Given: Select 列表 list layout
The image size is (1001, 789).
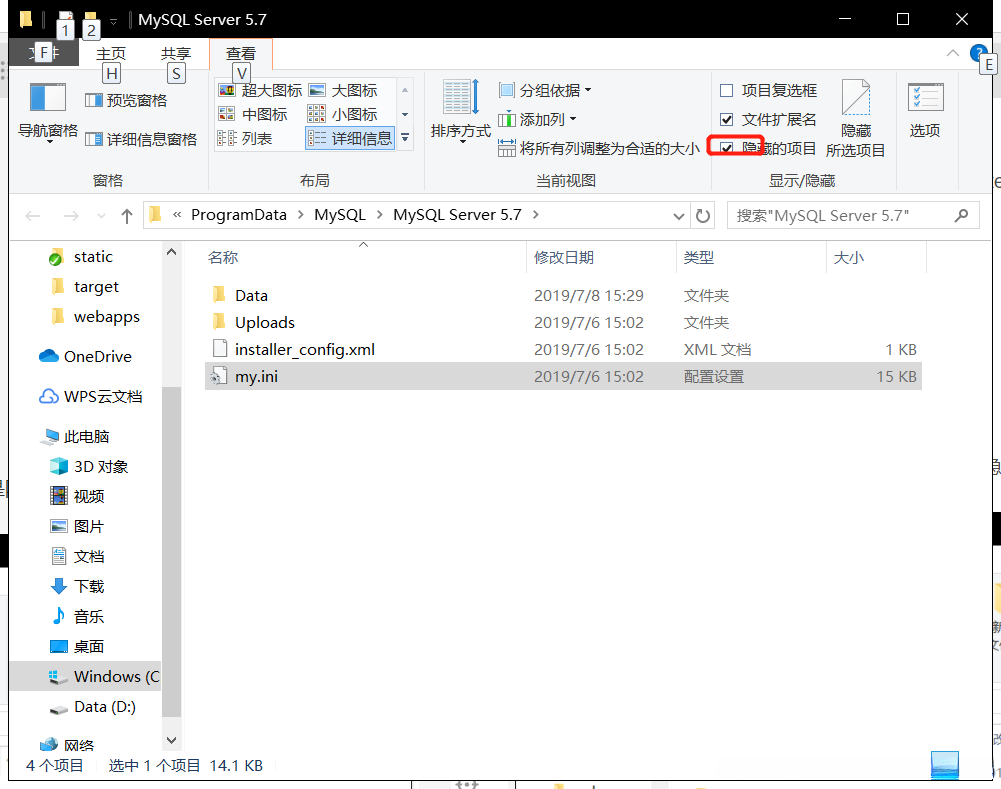Looking at the screenshot, I should click(245, 138).
